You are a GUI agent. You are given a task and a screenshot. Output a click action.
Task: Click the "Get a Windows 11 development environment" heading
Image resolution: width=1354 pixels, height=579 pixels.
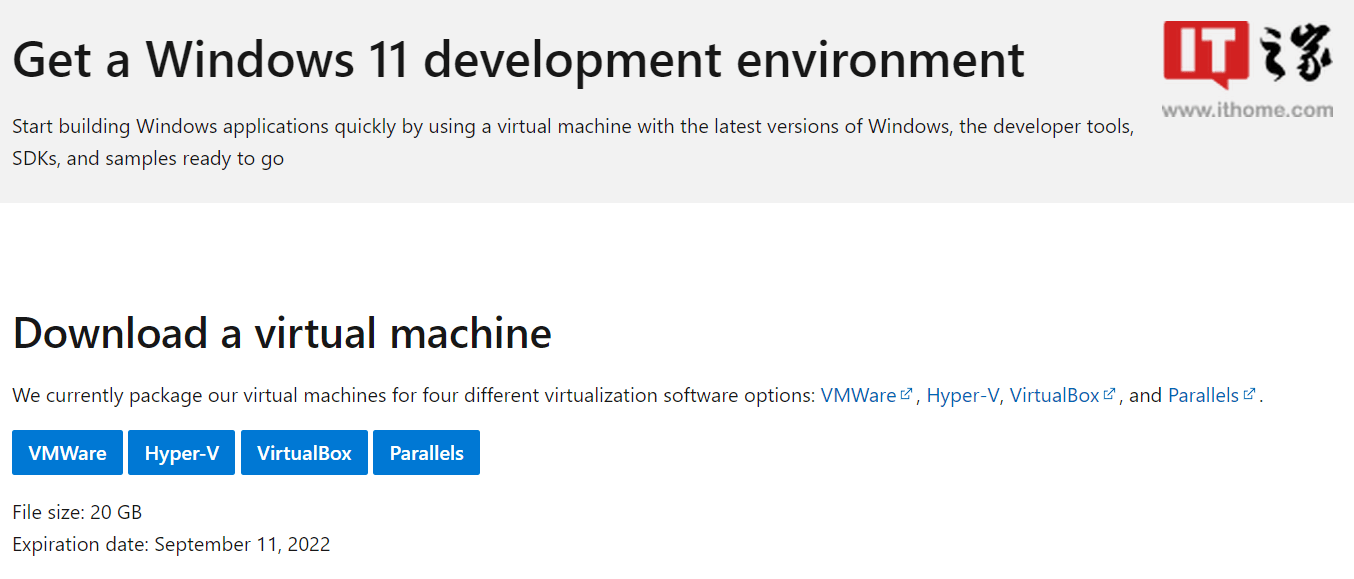tap(518, 60)
